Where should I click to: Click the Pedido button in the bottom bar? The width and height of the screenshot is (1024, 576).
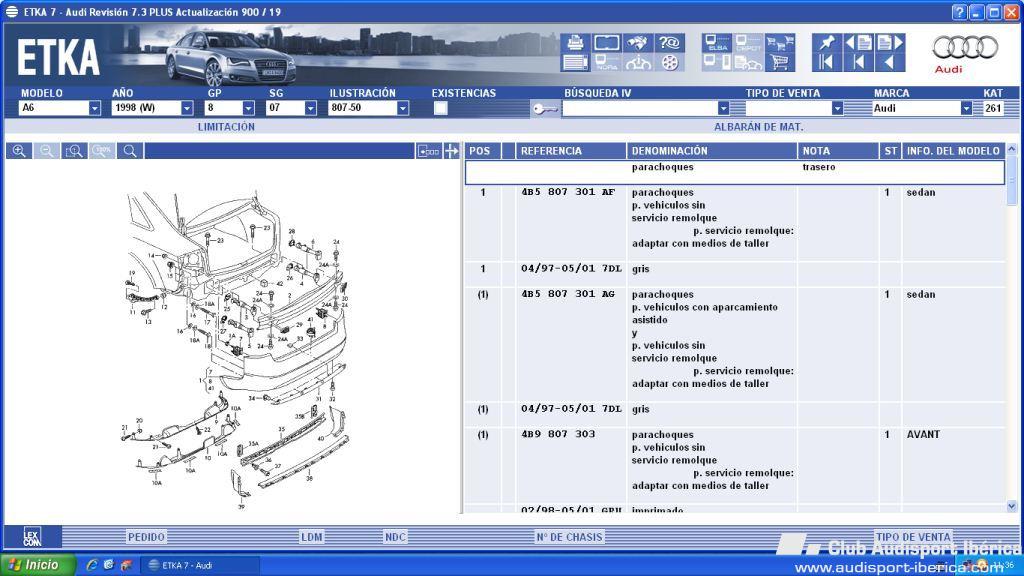click(x=146, y=537)
